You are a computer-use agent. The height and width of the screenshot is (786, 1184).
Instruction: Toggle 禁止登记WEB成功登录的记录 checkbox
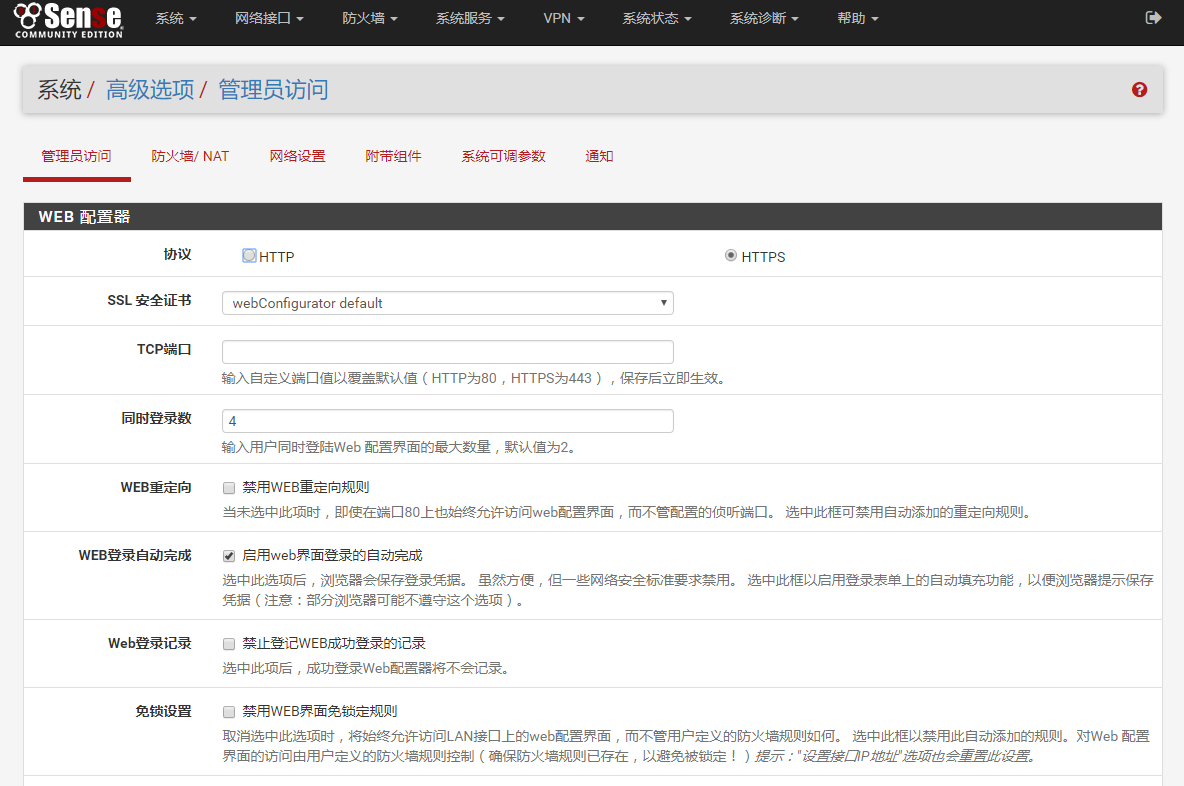coord(229,644)
